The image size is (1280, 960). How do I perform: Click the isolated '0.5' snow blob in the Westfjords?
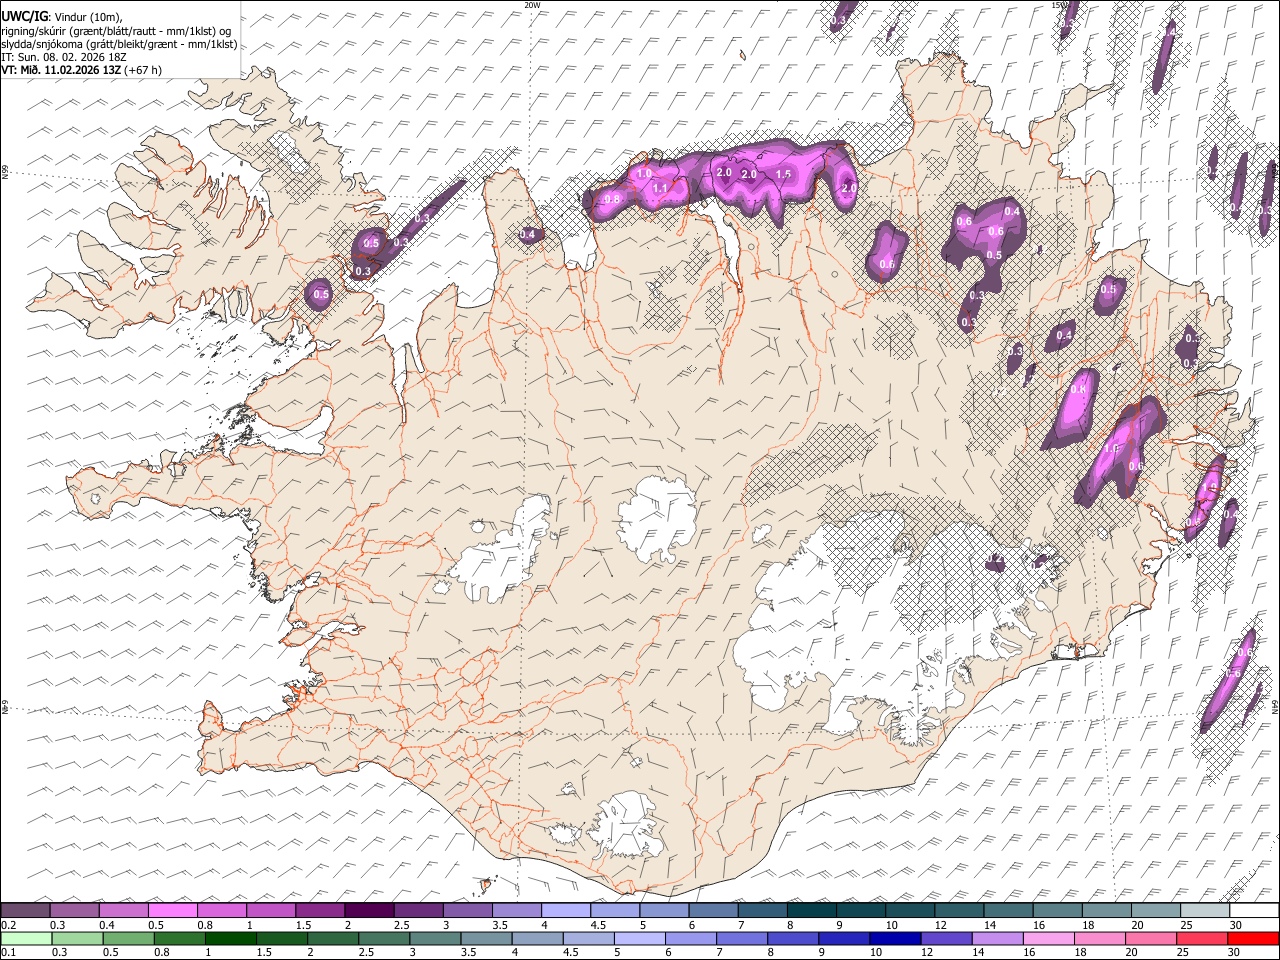tap(321, 294)
